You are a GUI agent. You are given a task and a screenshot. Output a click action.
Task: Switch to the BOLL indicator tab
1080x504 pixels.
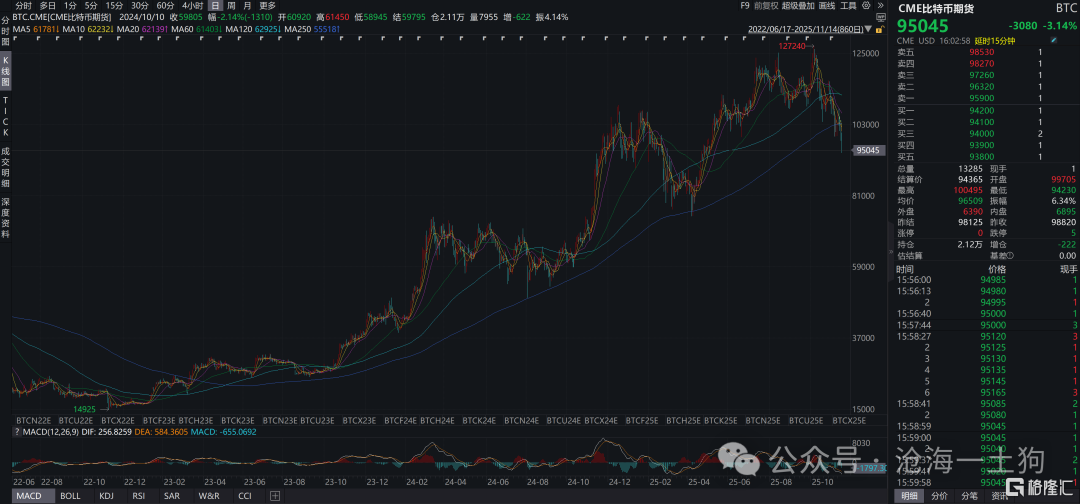tap(70, 496)
